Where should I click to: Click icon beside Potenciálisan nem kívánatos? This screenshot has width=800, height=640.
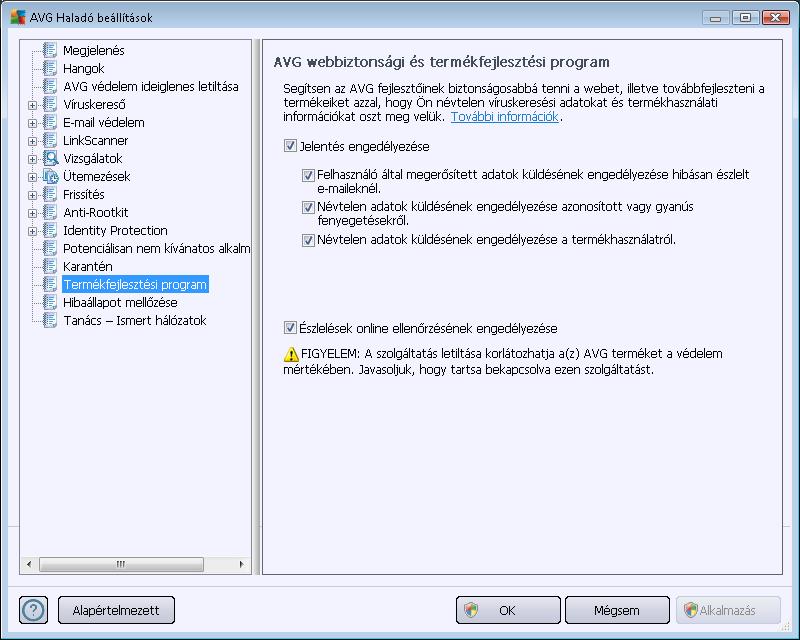(50, 248)
